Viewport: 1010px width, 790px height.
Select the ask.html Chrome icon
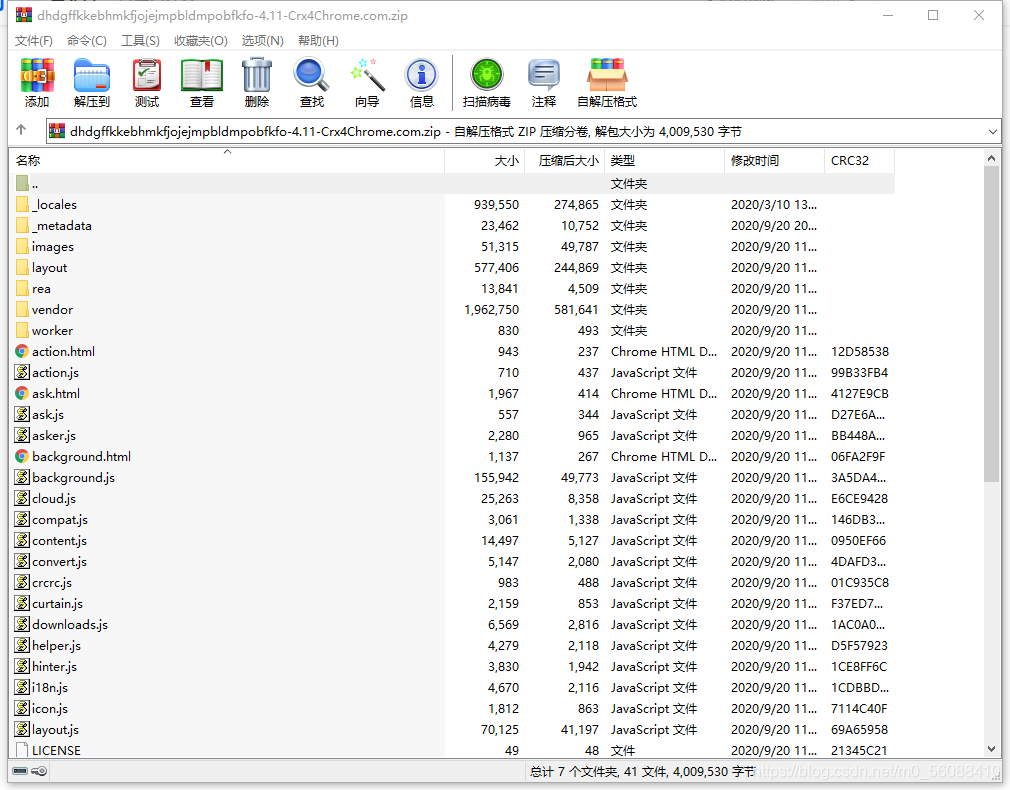22,394
